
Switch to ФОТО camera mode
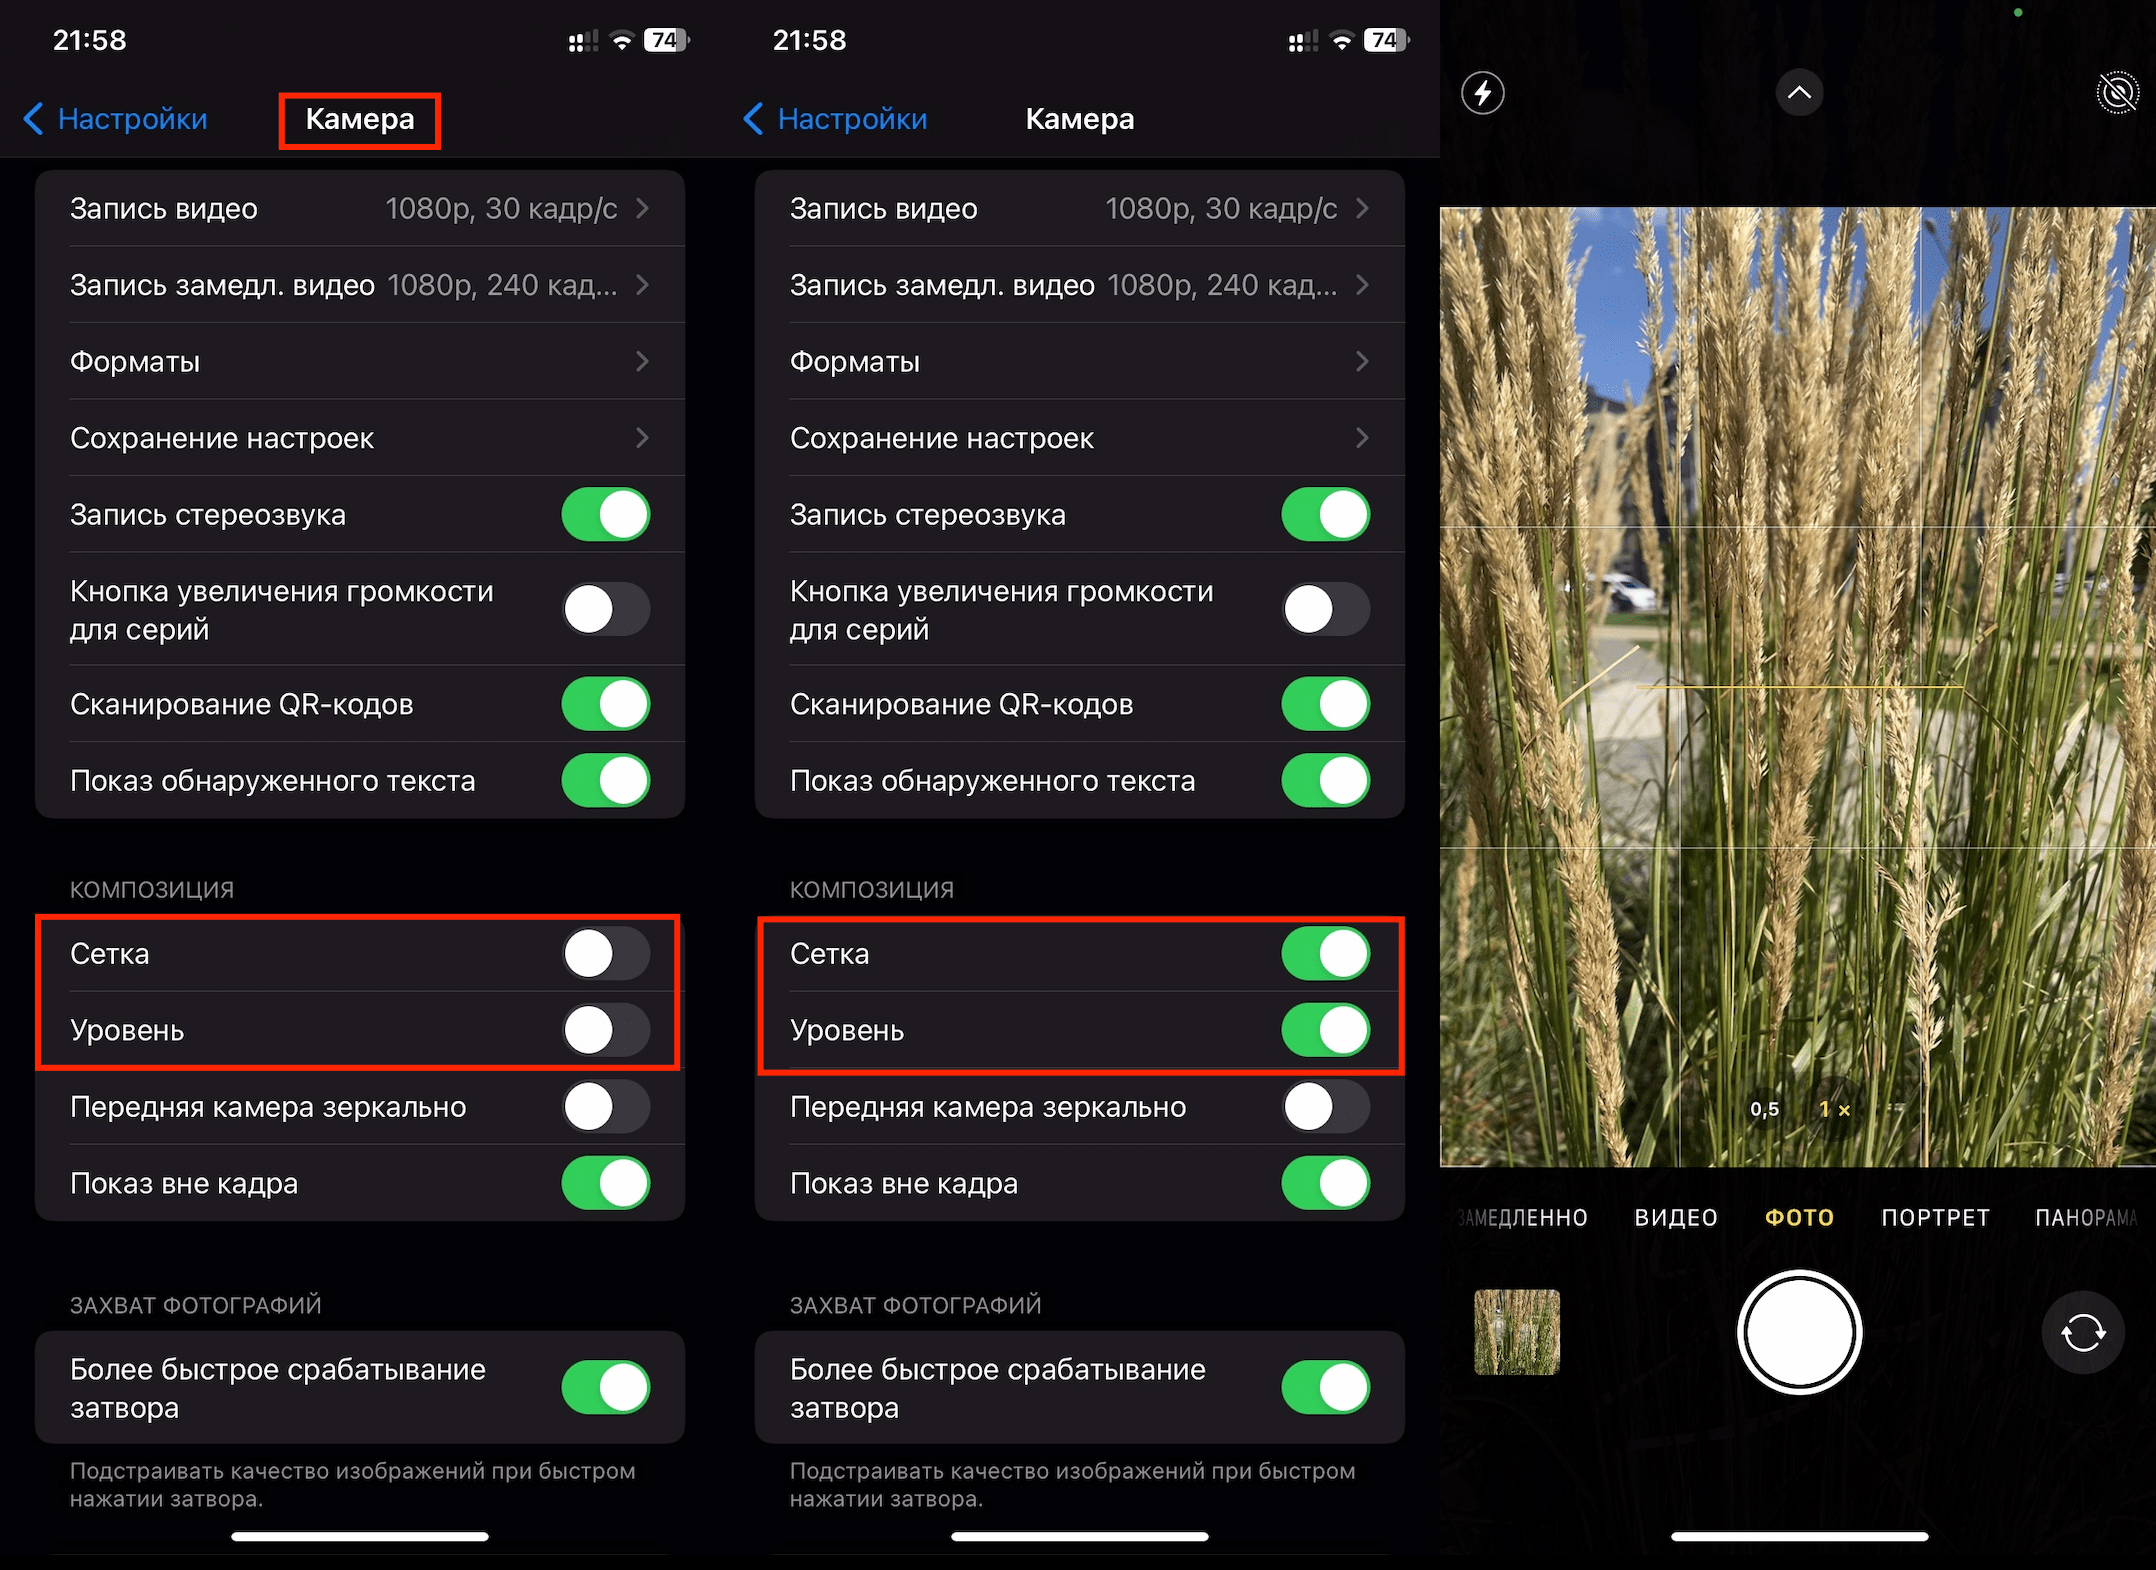1799,1217
